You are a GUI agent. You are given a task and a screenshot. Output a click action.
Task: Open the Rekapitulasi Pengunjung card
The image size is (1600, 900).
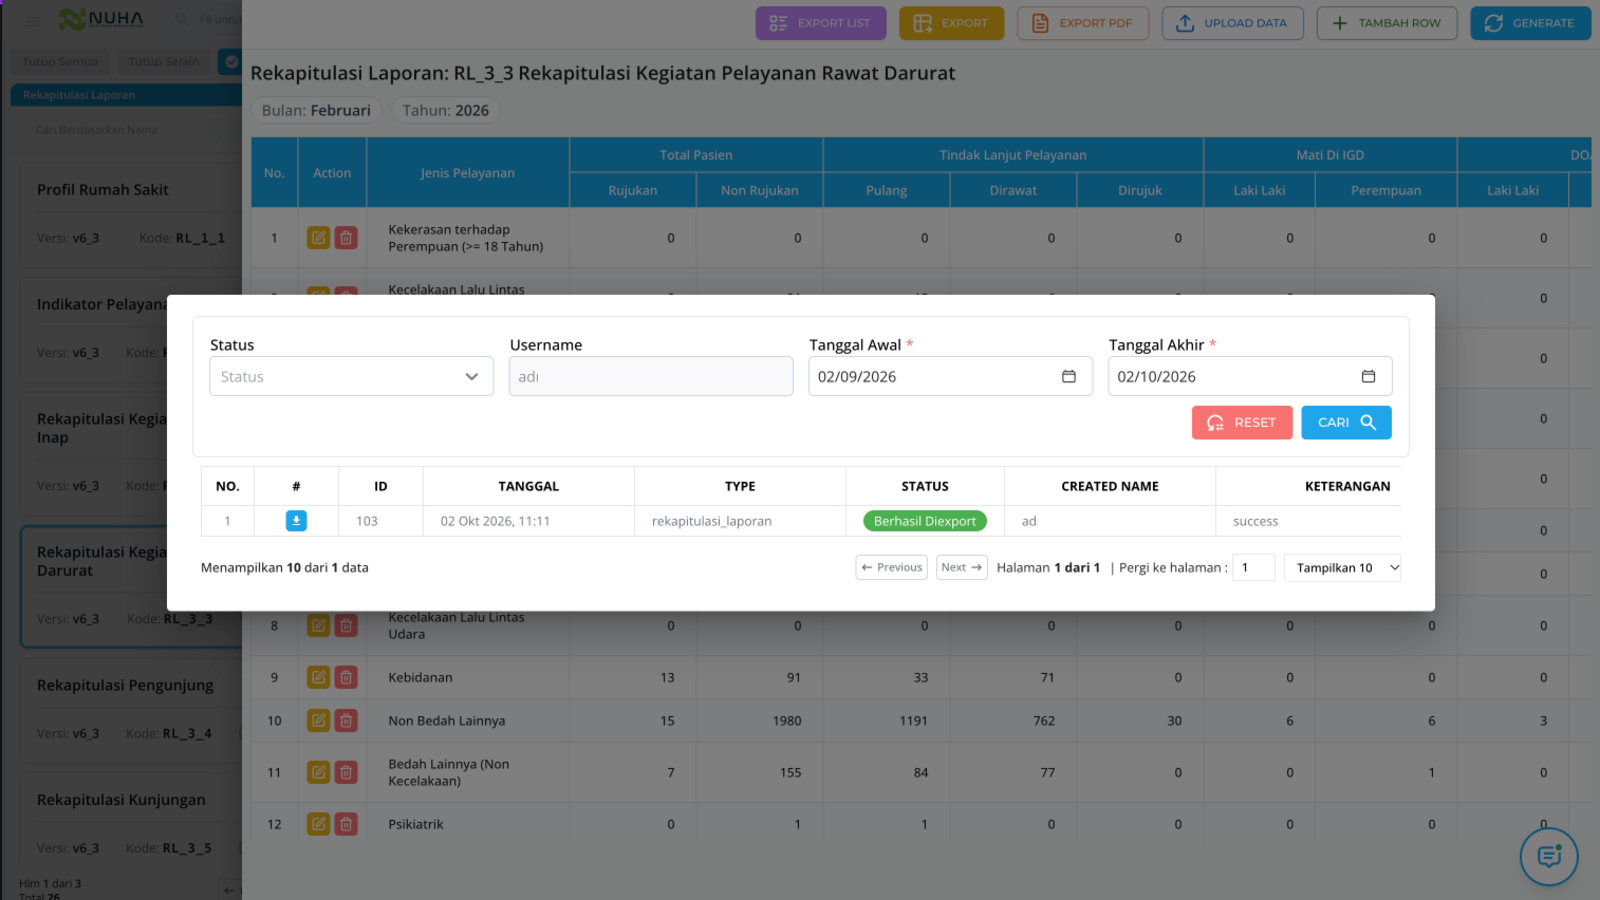point(131,709)
